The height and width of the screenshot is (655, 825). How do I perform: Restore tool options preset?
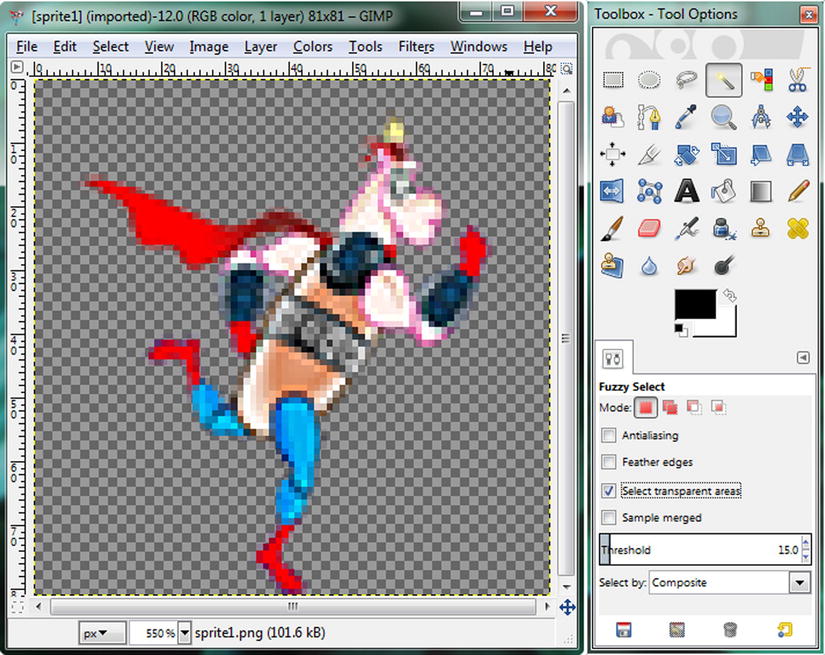(x=677, y=630)
